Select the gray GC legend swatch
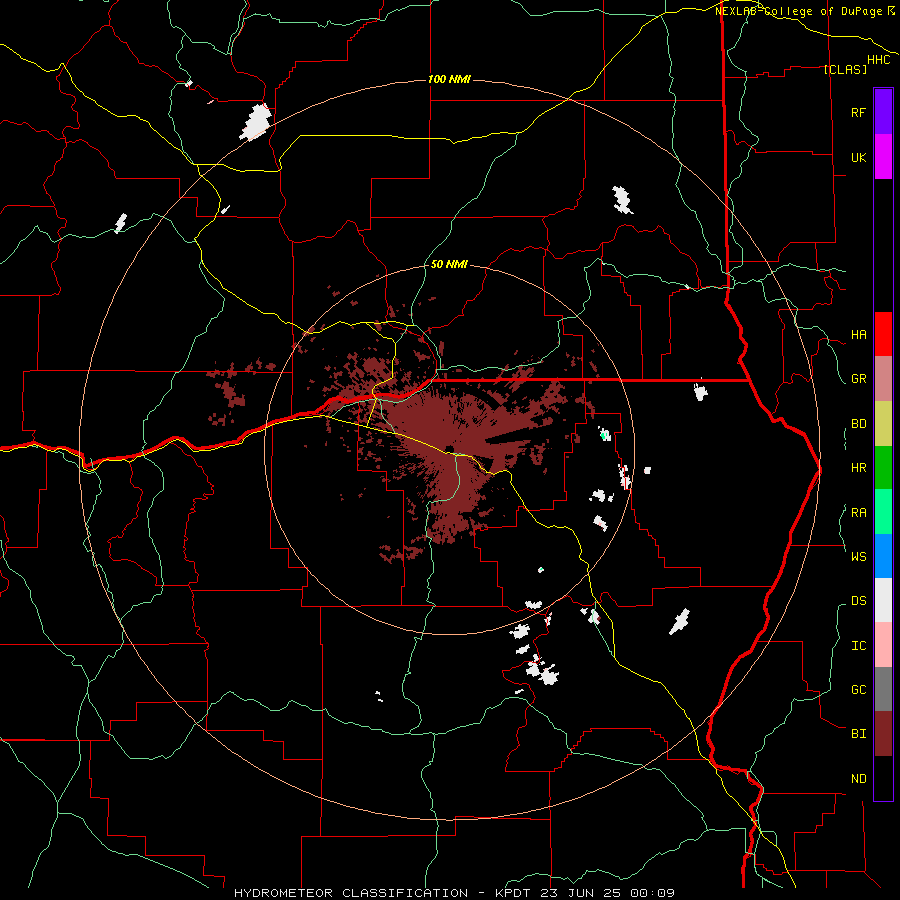 pos(883,689)
